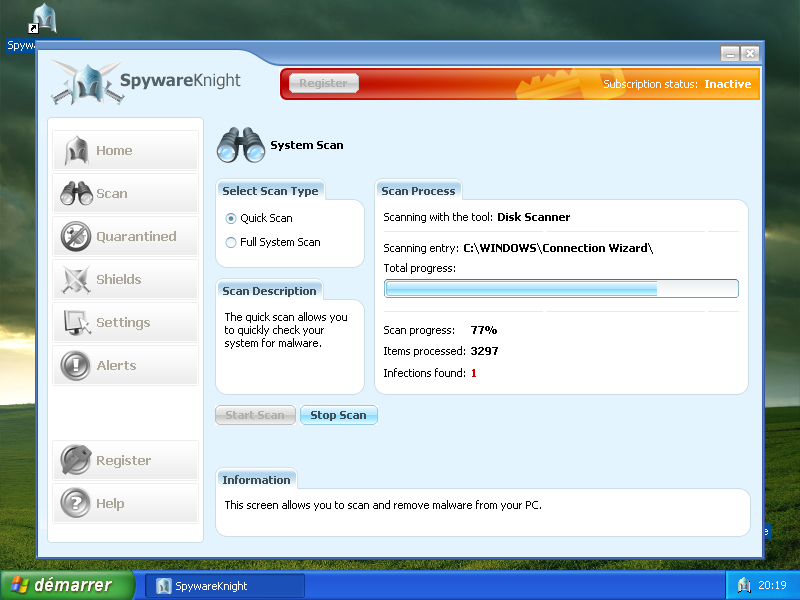Viewport: 800px width, 600px height.
Task: Click the SpywareKnight system tray icon
Action: (x=744, y=585)
